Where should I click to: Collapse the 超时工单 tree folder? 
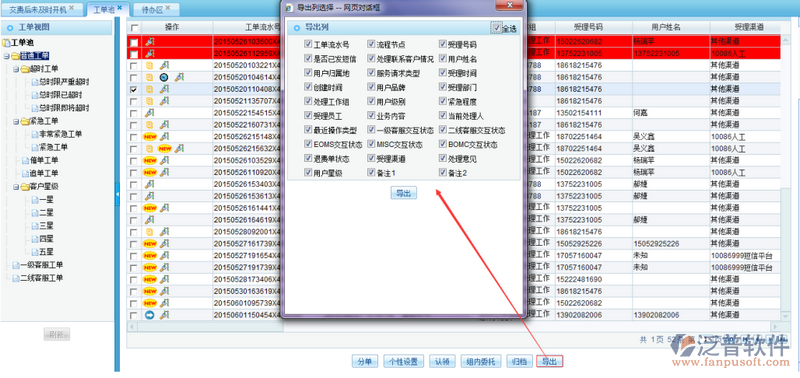(x=16, y=69)
